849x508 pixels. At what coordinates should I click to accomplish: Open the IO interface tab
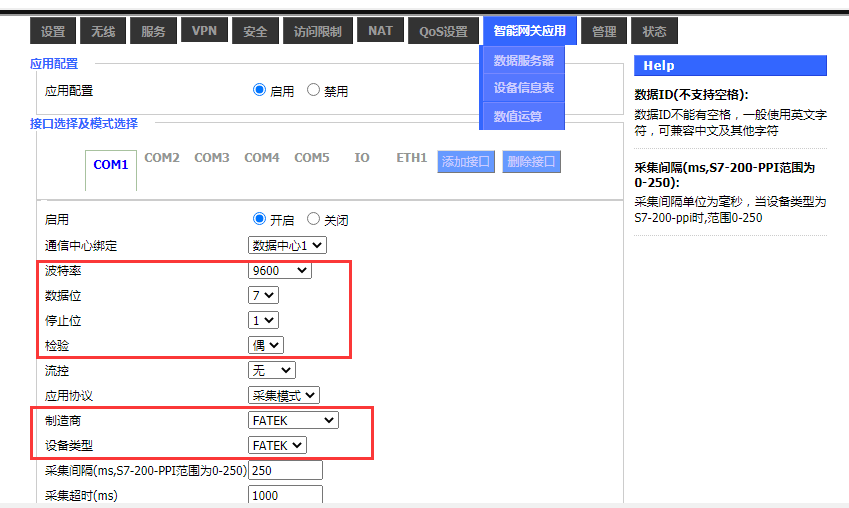tap(362, 158)
